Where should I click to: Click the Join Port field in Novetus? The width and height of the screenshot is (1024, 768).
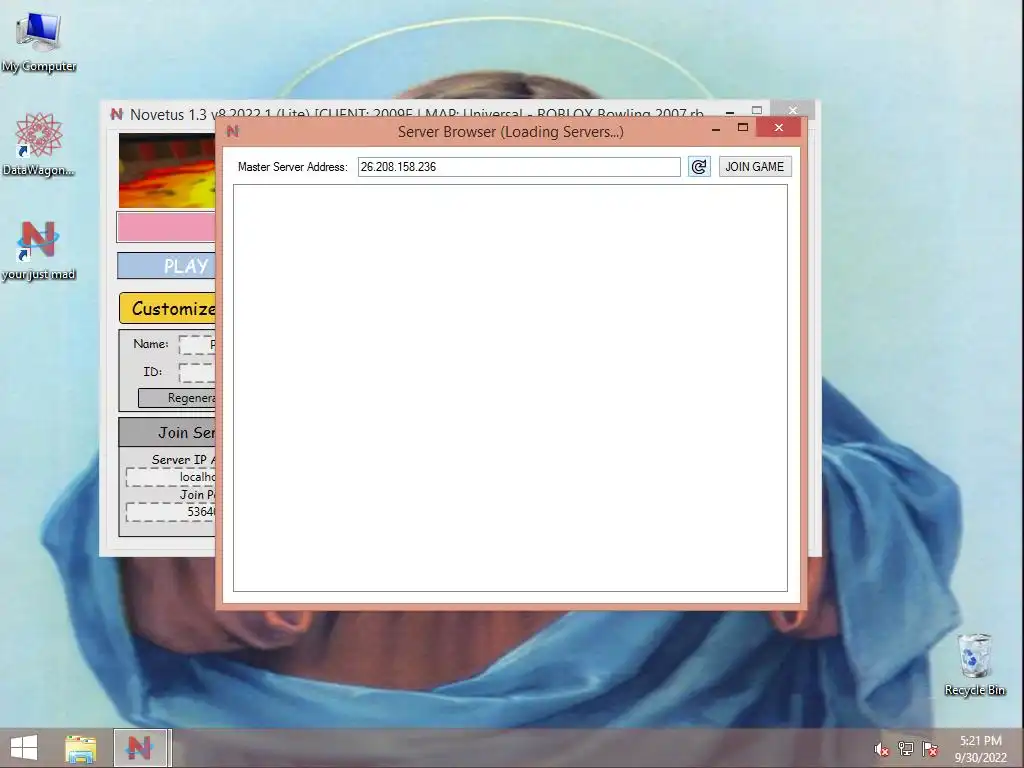click(171, 511)
